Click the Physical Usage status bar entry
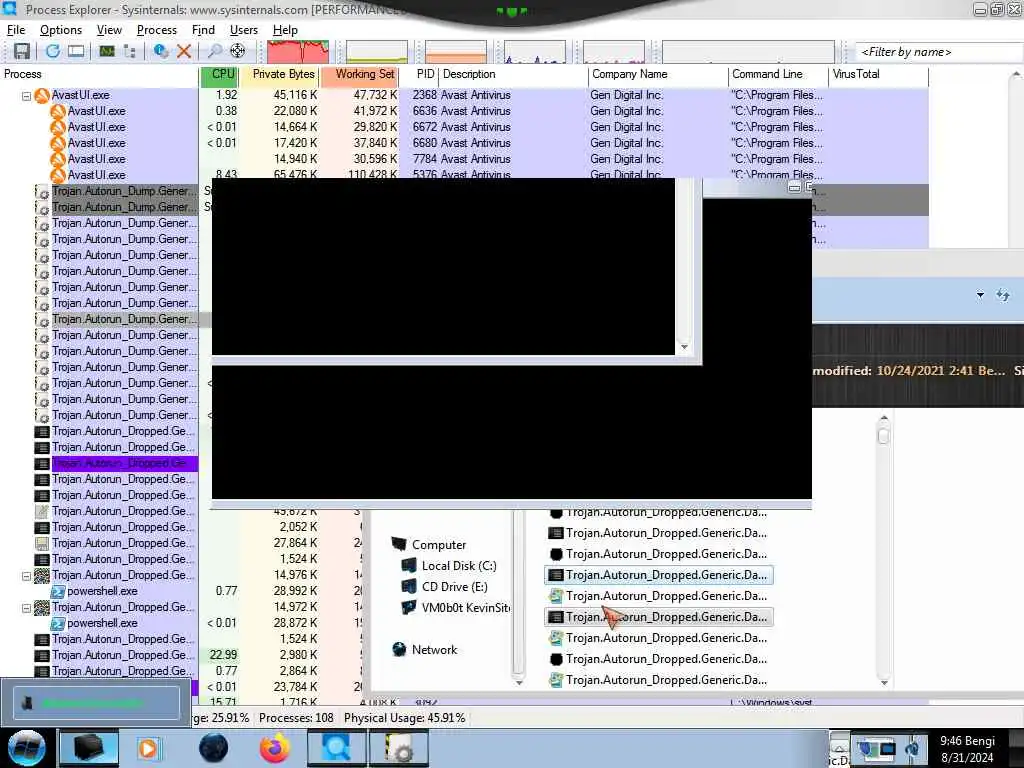This screenshot has width=1024, height=768. pos(404,718)
